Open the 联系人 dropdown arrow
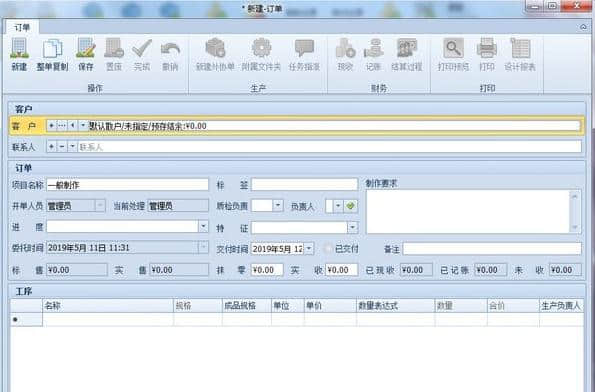This screenshot has height=392, width=595. click(x=72, y=146)
